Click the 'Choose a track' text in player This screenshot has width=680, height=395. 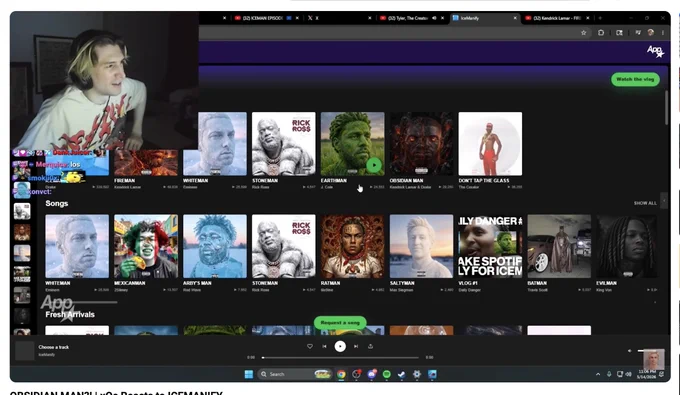[x=53, y=347]
